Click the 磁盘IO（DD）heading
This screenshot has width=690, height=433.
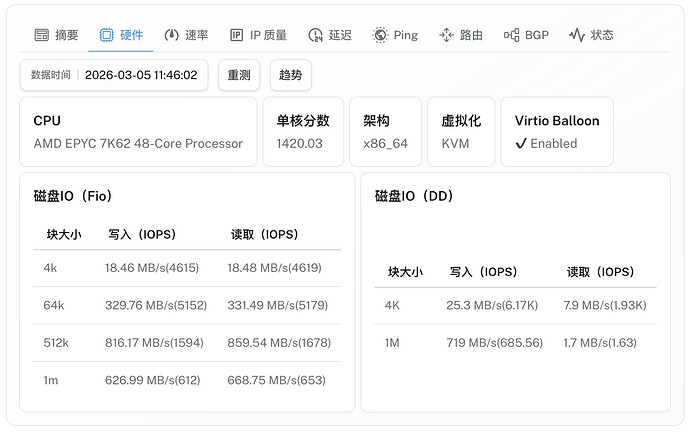(x=414, y=196)
